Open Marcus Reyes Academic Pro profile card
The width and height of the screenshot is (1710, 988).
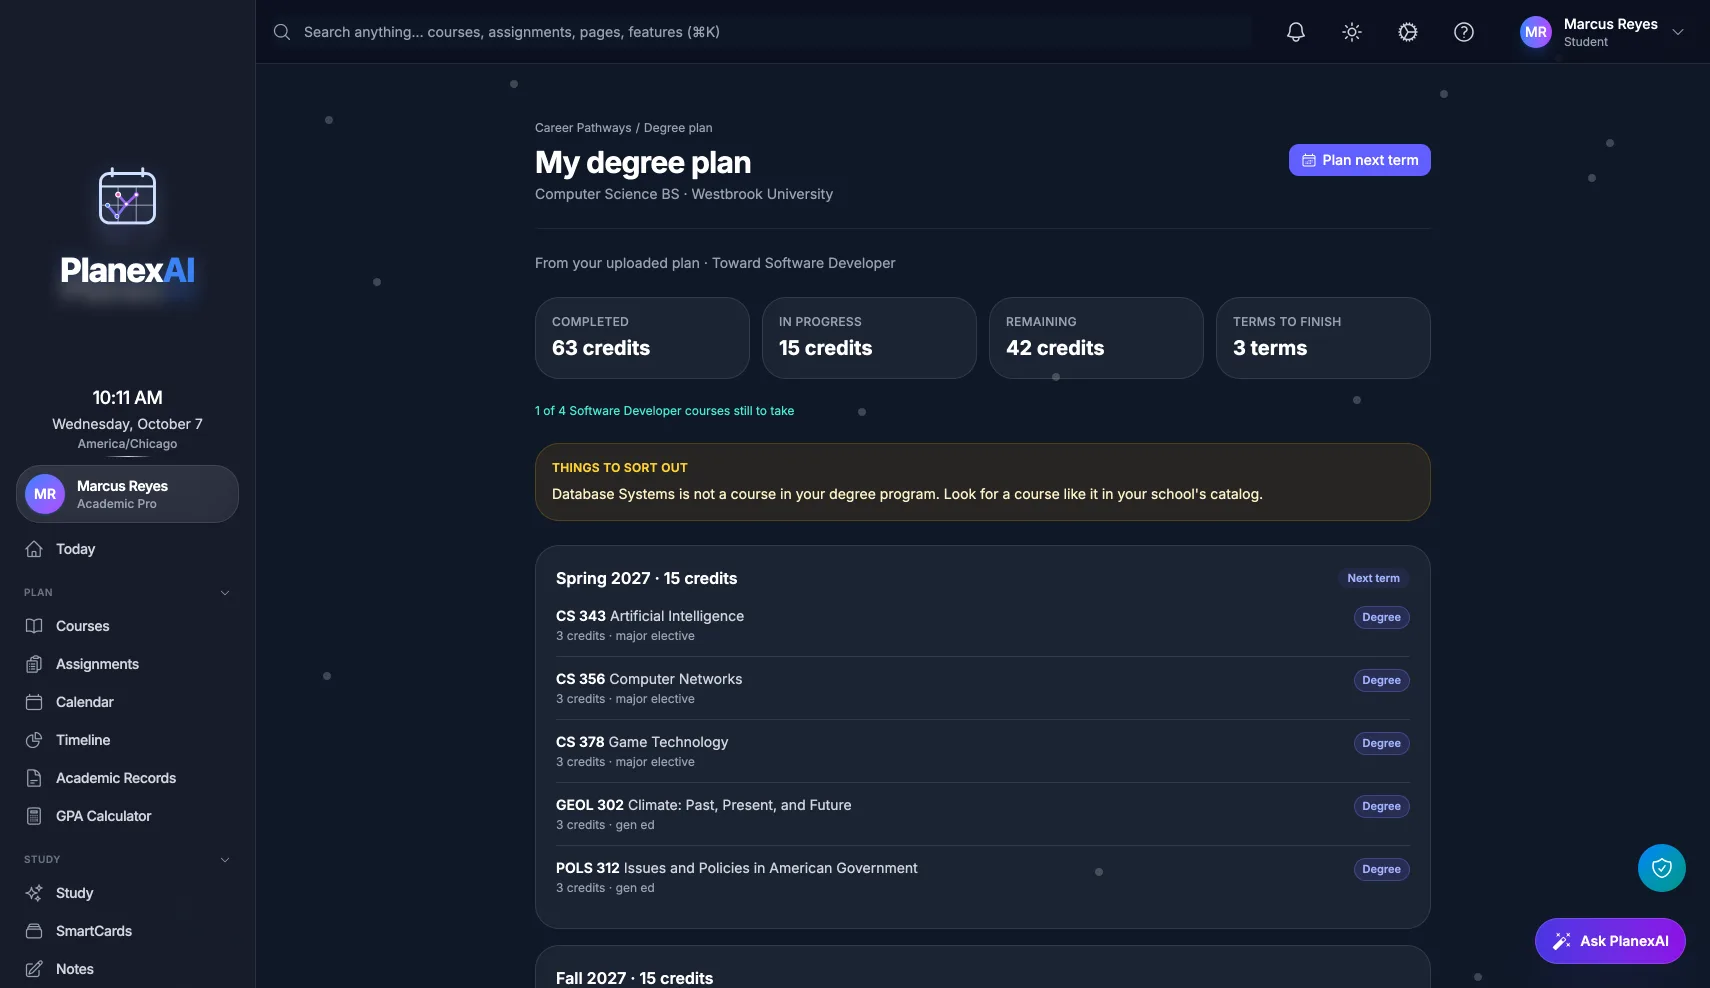[x=127, y=494]
